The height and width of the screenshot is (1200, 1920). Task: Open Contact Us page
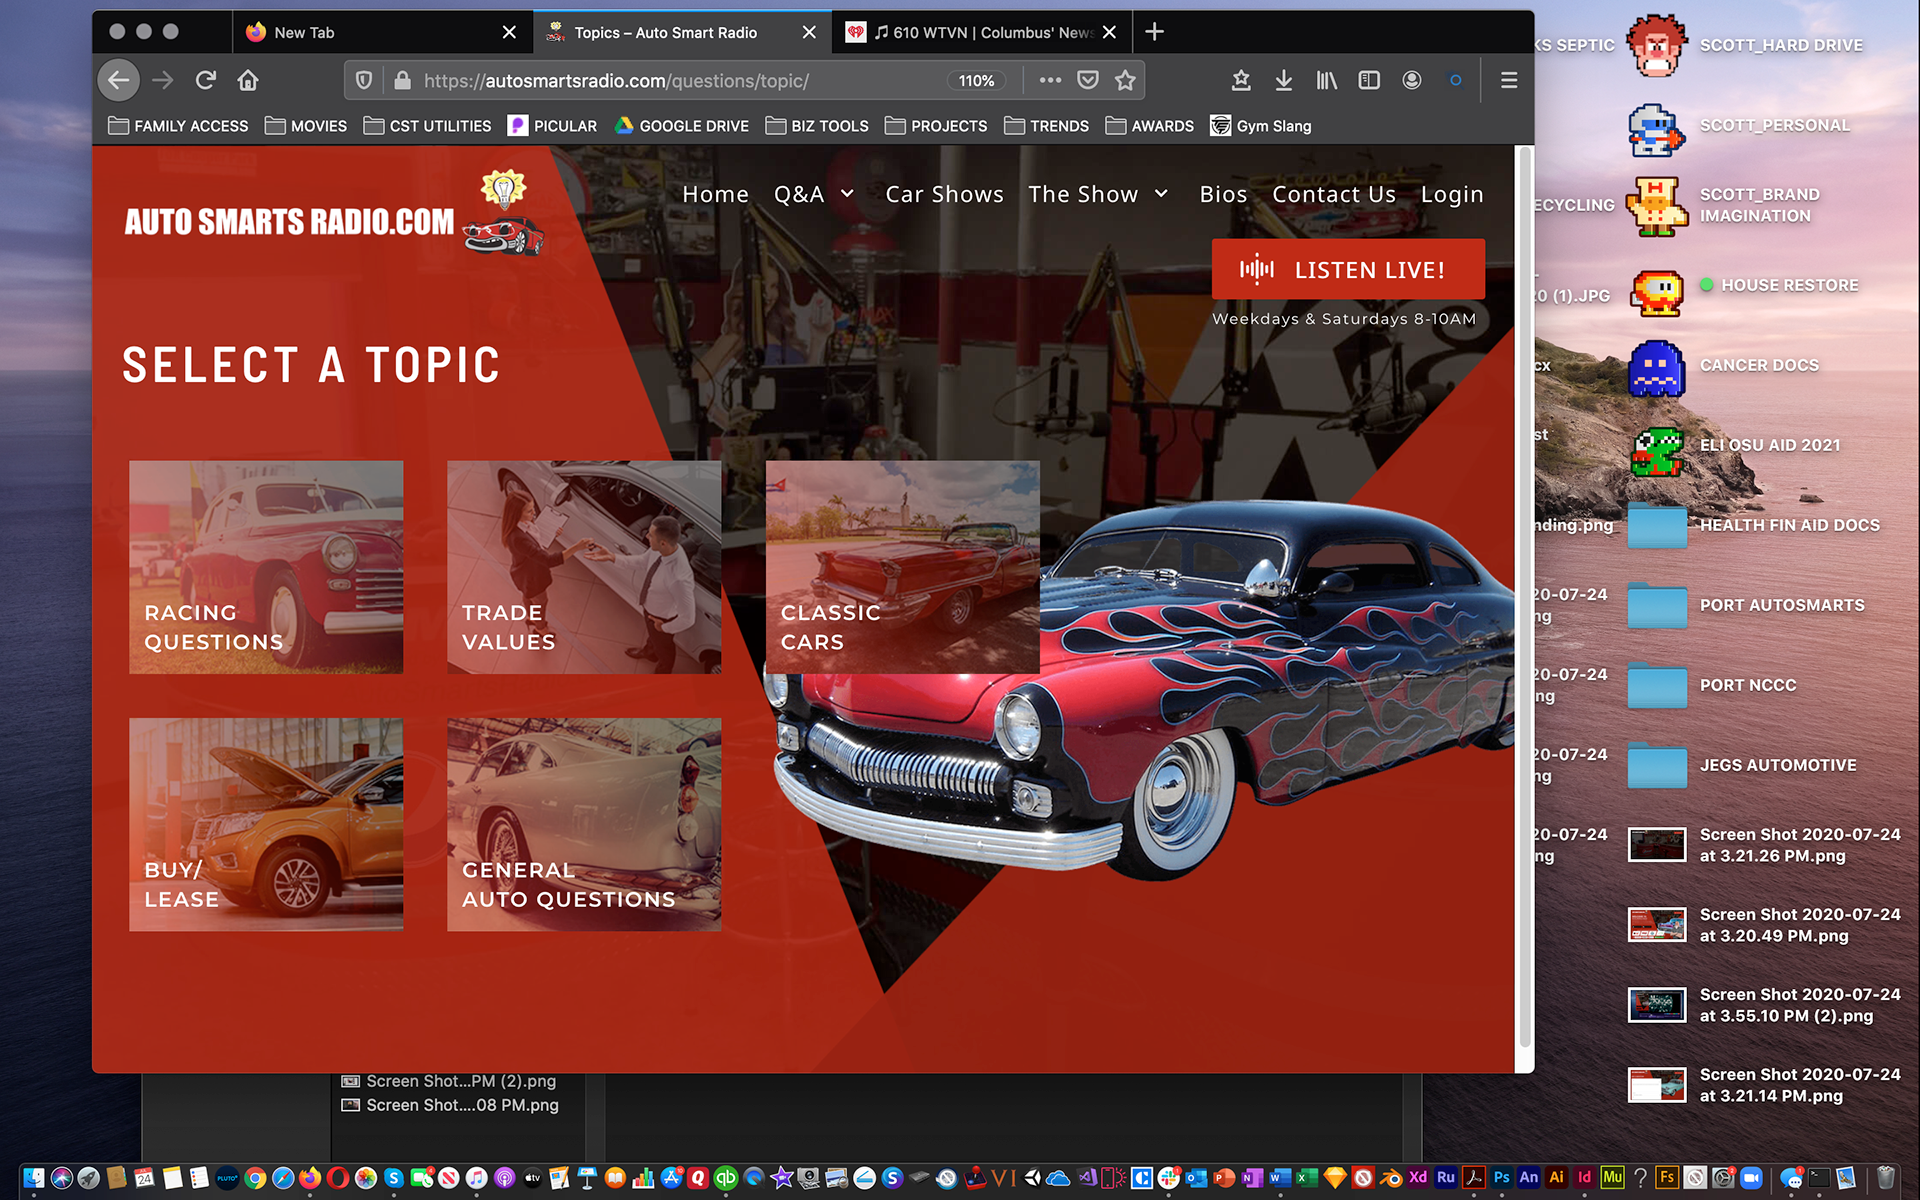(1334, 194)
